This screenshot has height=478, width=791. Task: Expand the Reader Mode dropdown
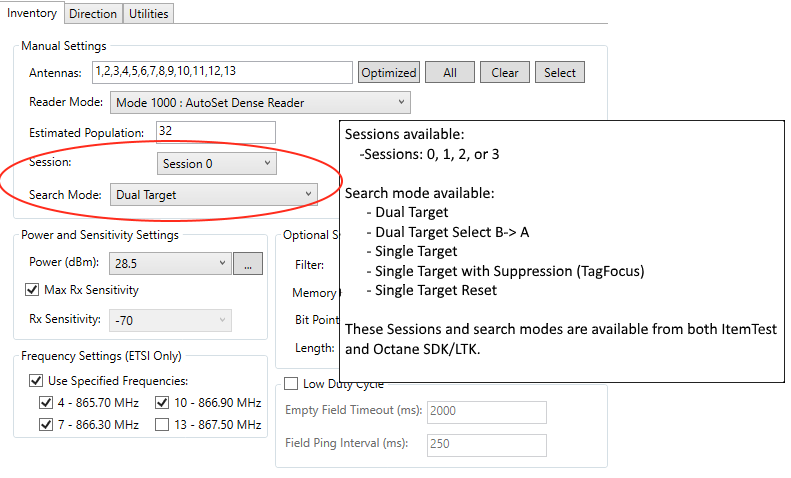point(260,102)
